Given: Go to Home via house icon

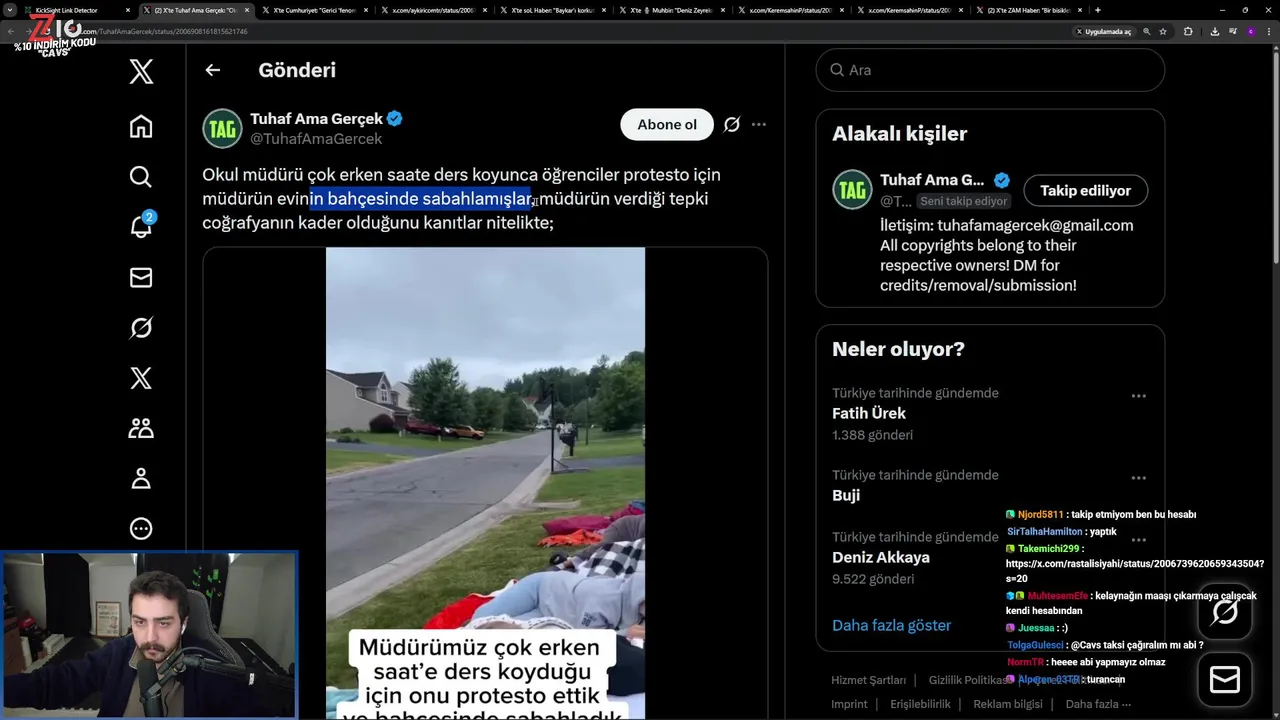Looking at the screenshot, I should 141,126.
